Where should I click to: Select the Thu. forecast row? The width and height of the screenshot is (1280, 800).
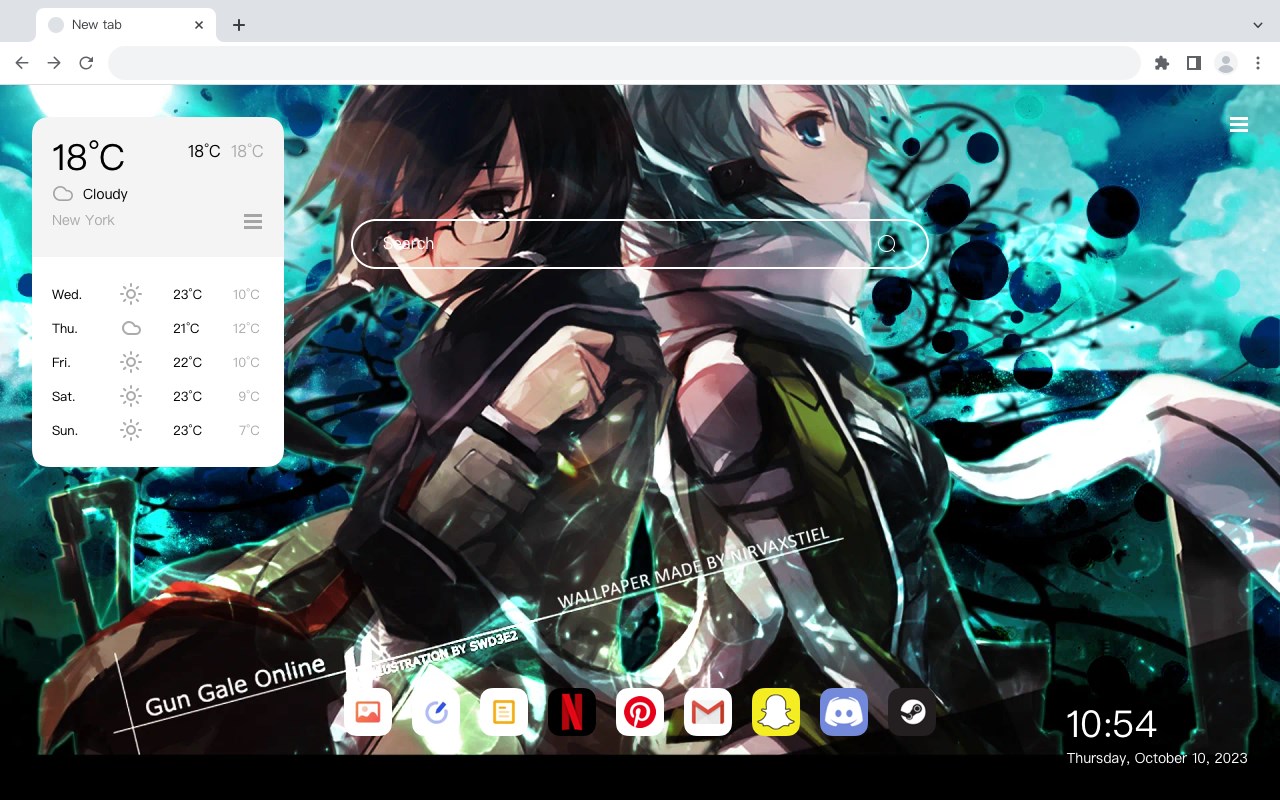coord(158,328)
